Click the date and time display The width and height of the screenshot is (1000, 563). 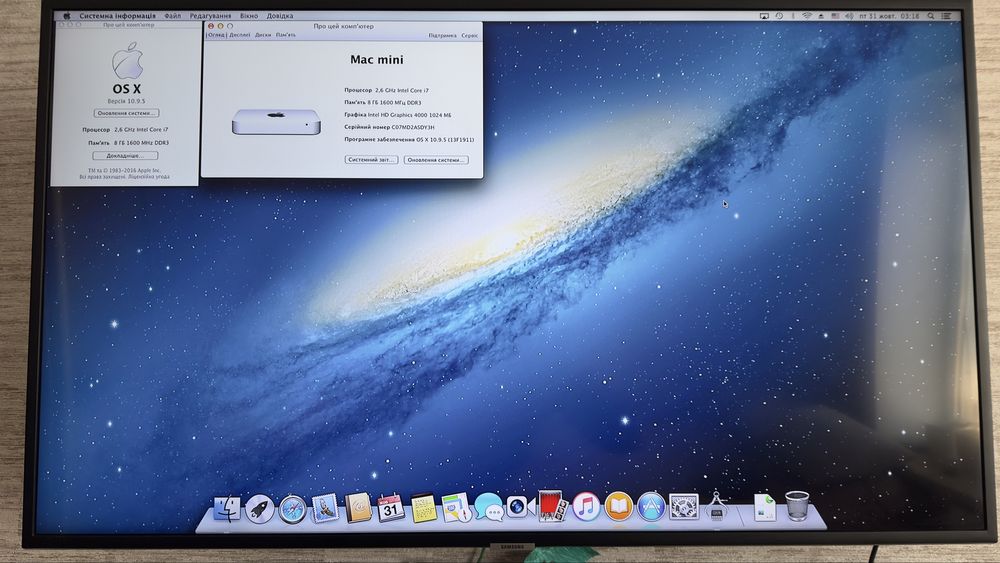(889, 16)
